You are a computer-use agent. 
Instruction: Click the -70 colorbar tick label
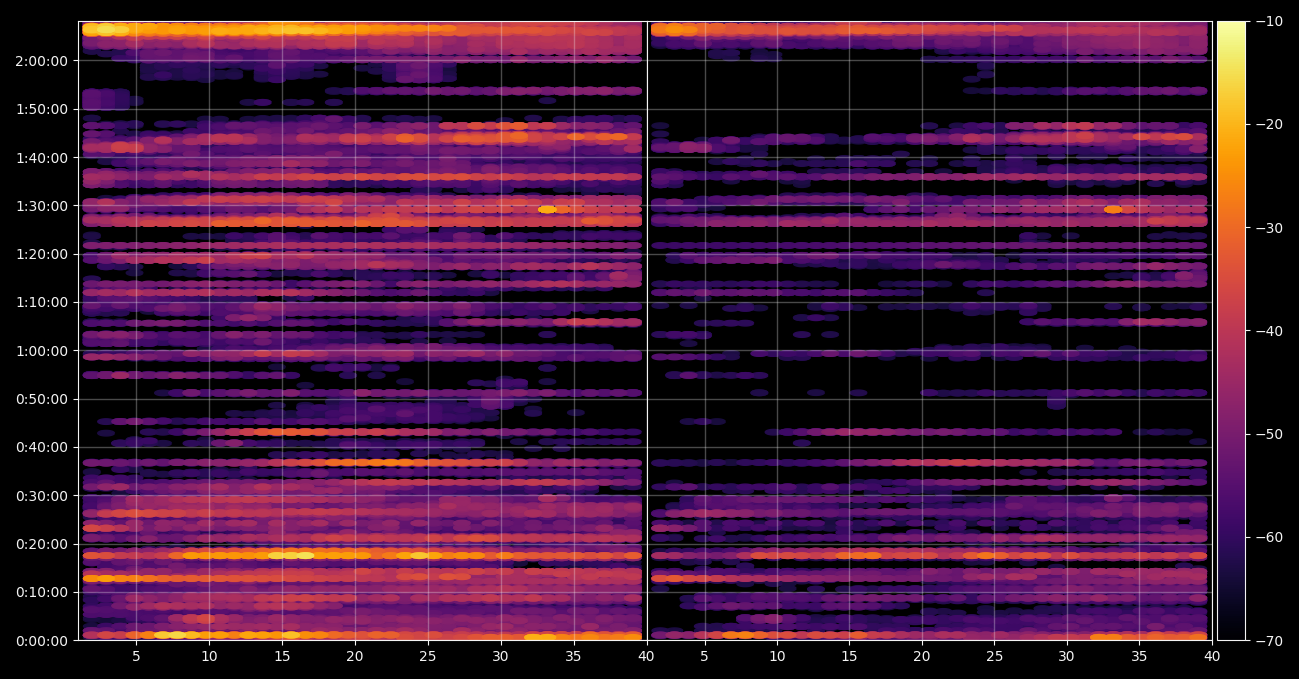point(1269,640)
